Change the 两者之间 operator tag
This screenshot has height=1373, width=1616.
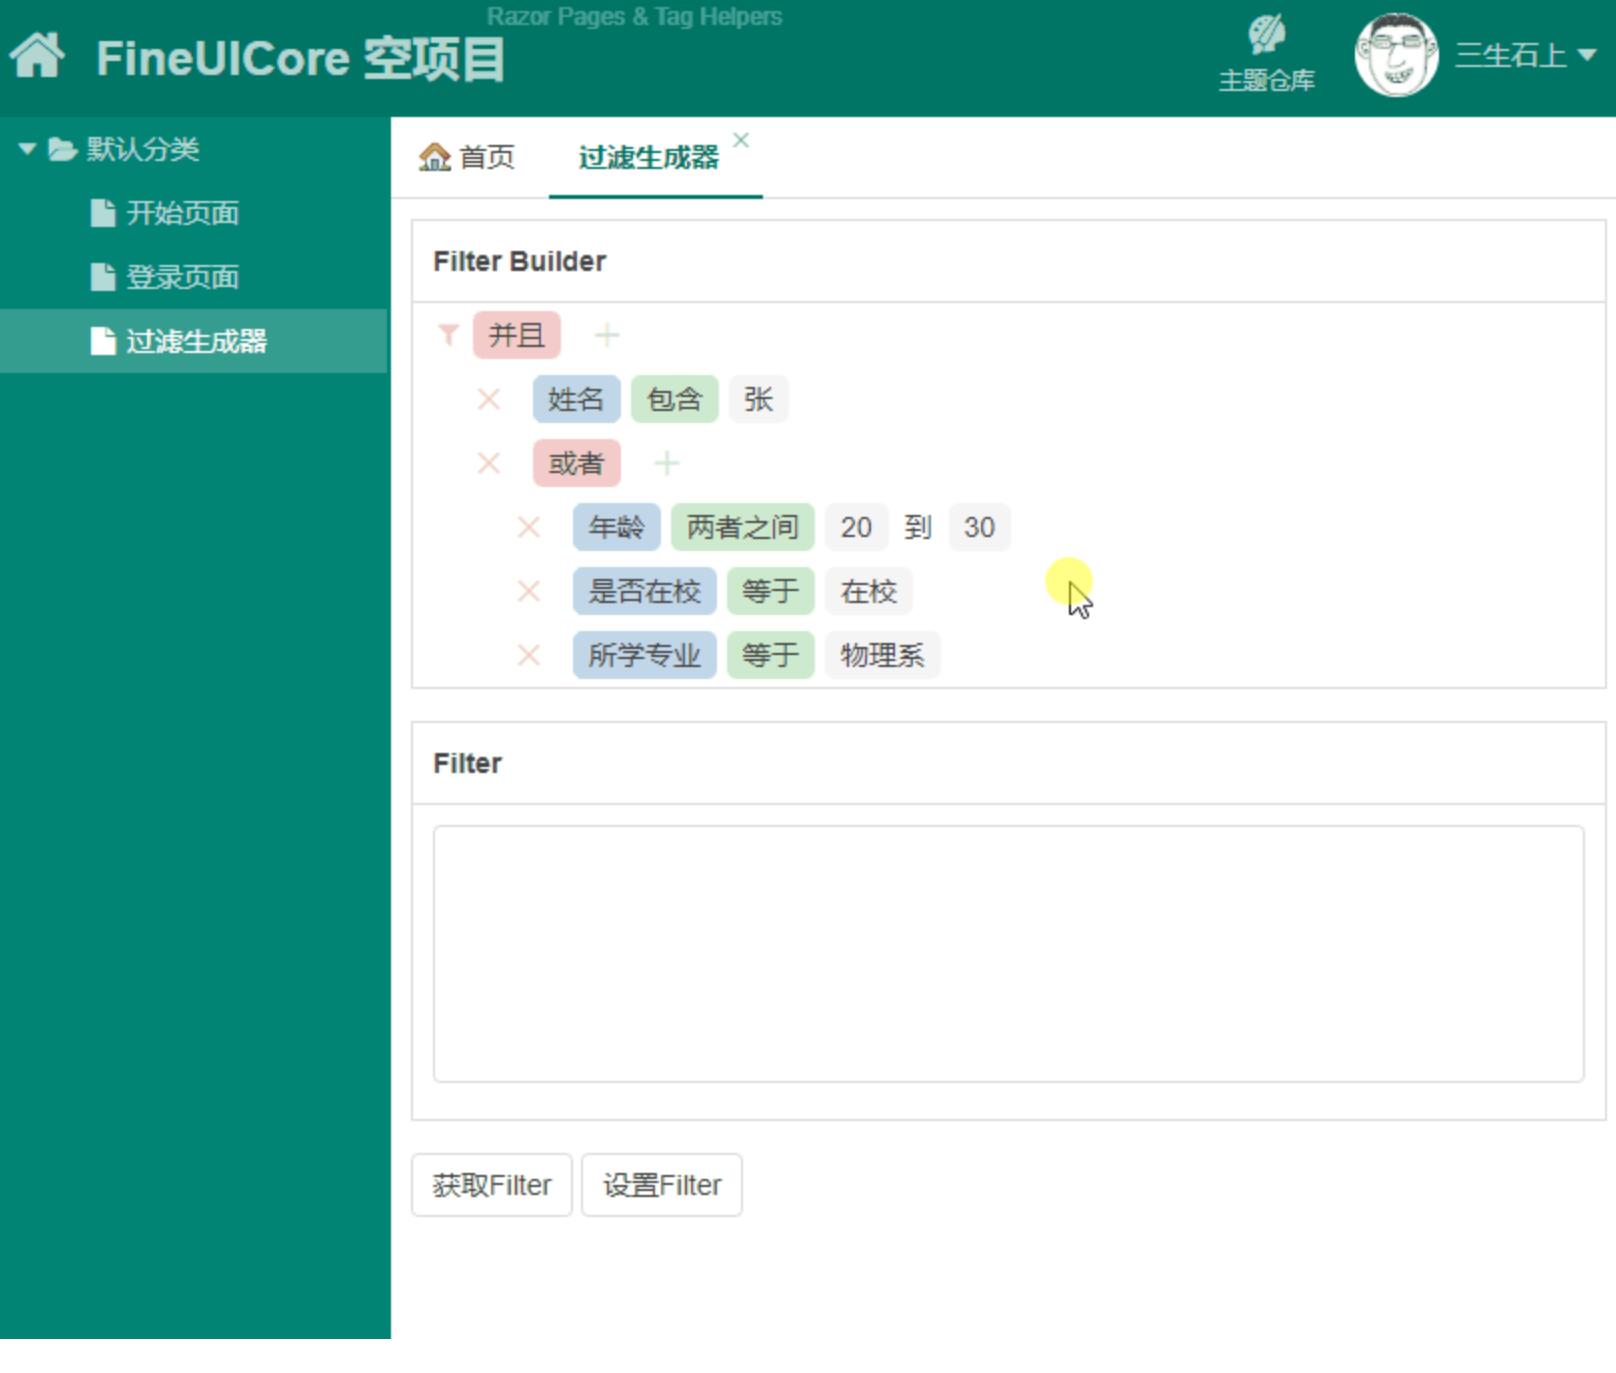click(742, 527)
